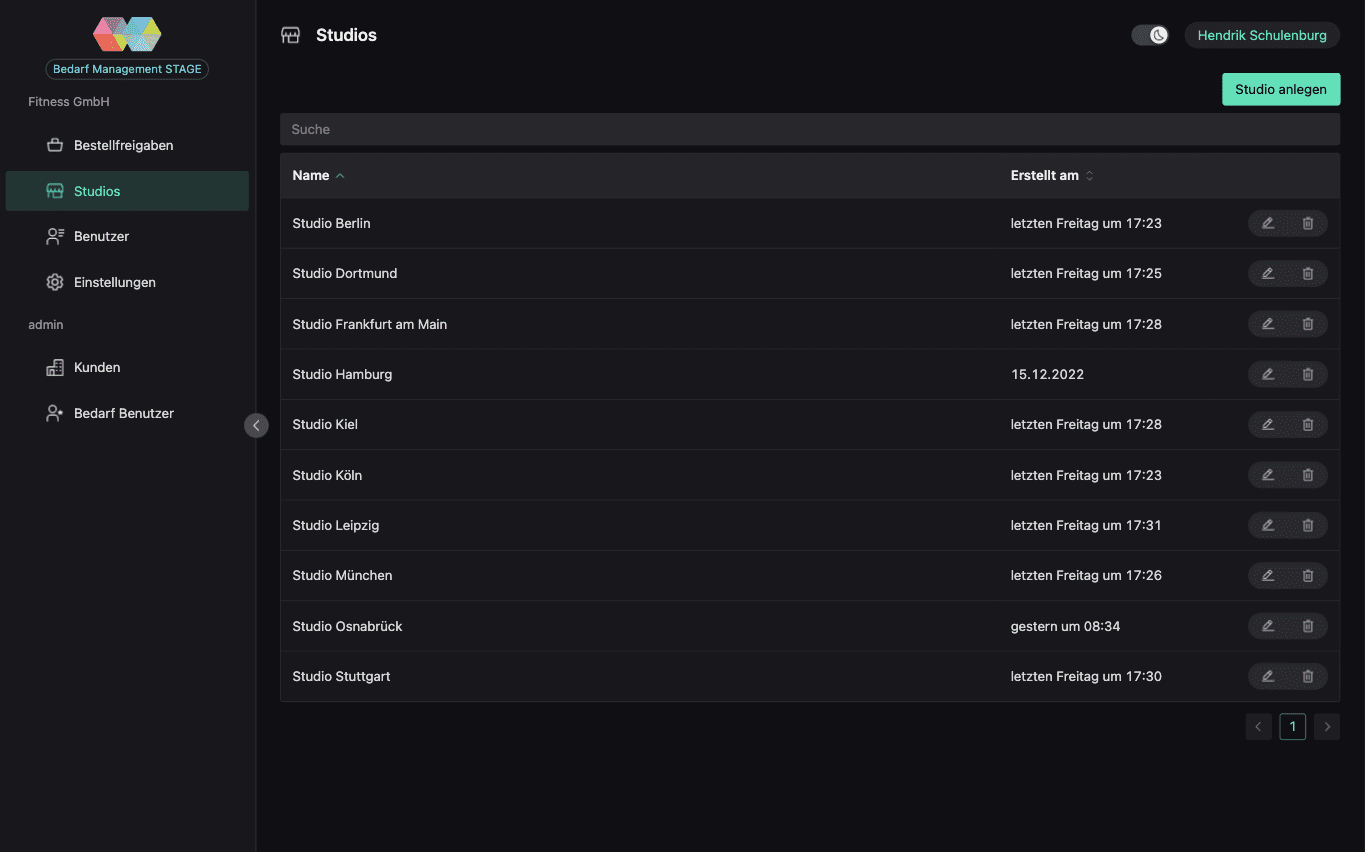Click the Bedarf Management logo
The height and width of the screenshot is (852, 1365).
pyautogui.click(x=127, y=34)
